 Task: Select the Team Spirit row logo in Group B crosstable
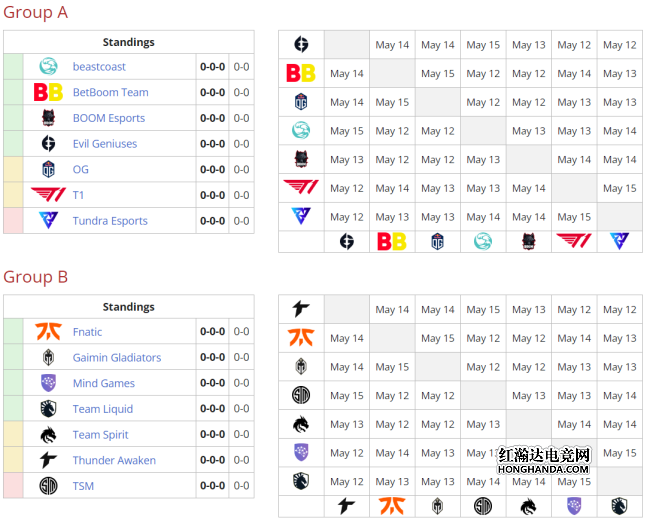point(301,424)
